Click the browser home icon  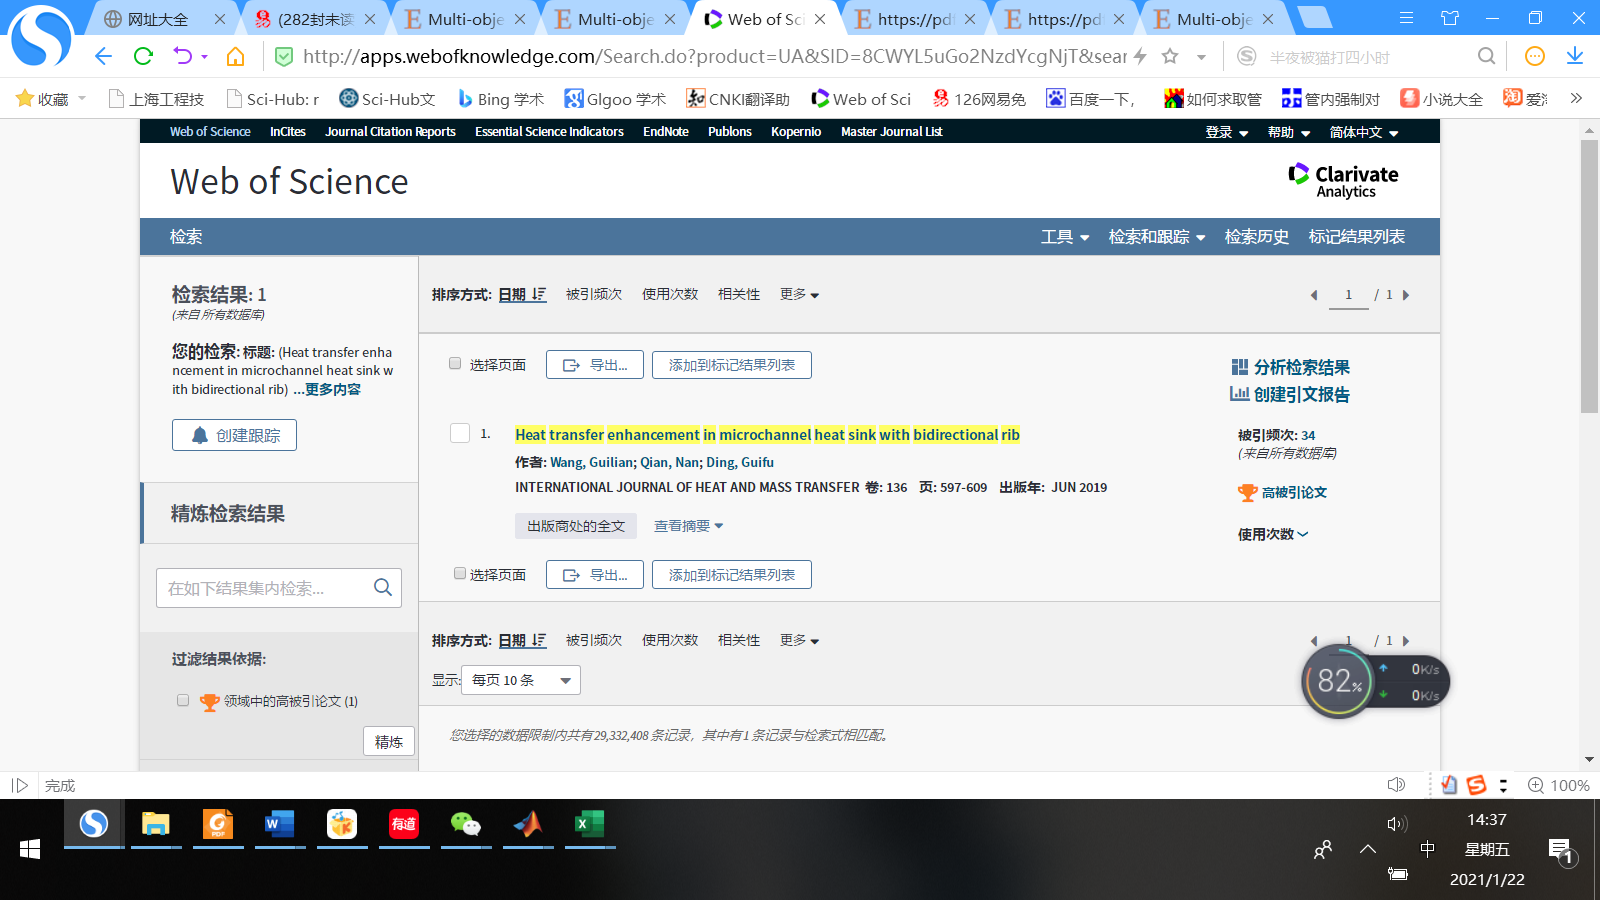click(235, 56)
